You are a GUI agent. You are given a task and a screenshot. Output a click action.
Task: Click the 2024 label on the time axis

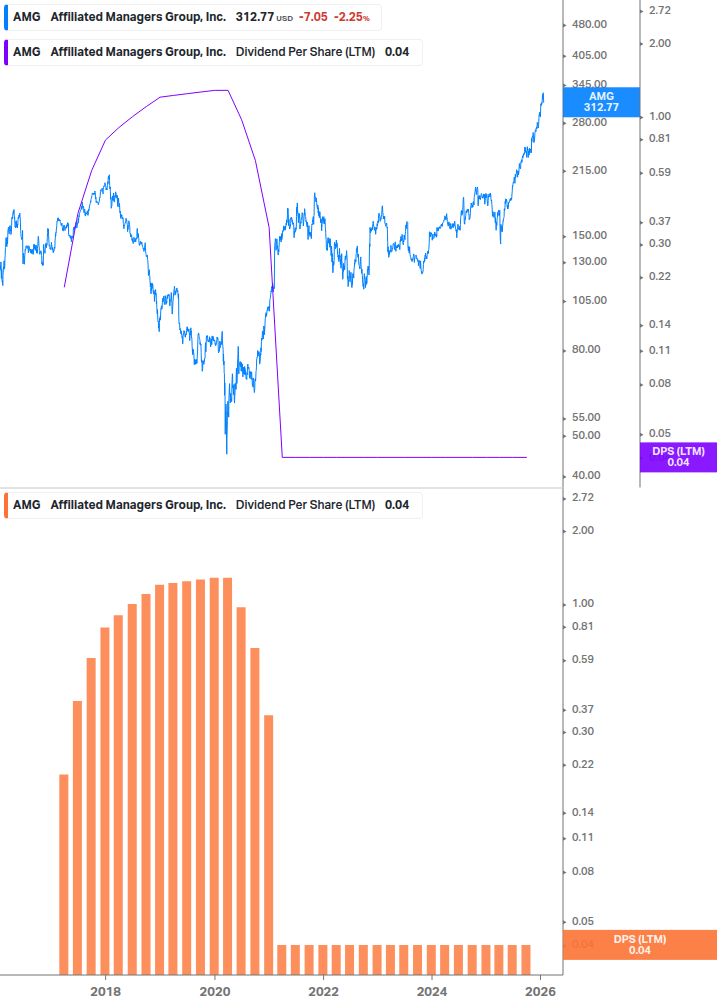click(432, 992)
